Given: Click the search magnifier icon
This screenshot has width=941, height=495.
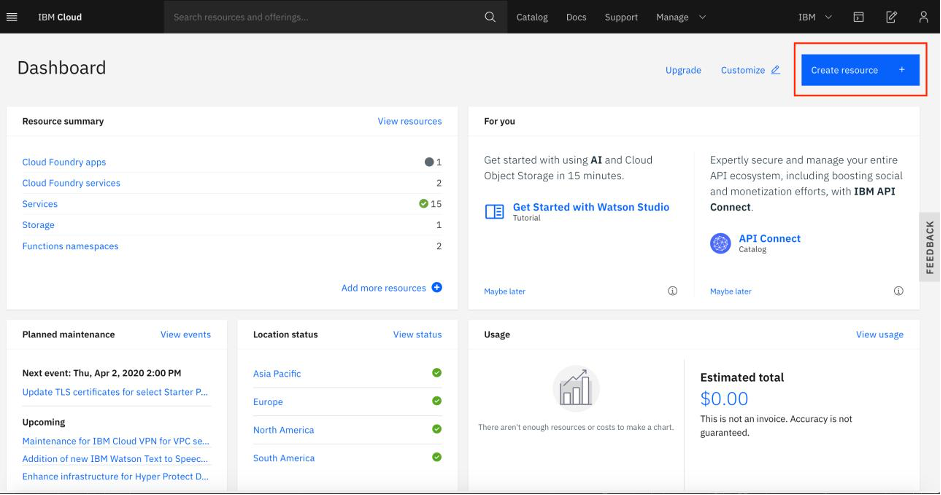Looking at the screenshot, I should 490,17.
